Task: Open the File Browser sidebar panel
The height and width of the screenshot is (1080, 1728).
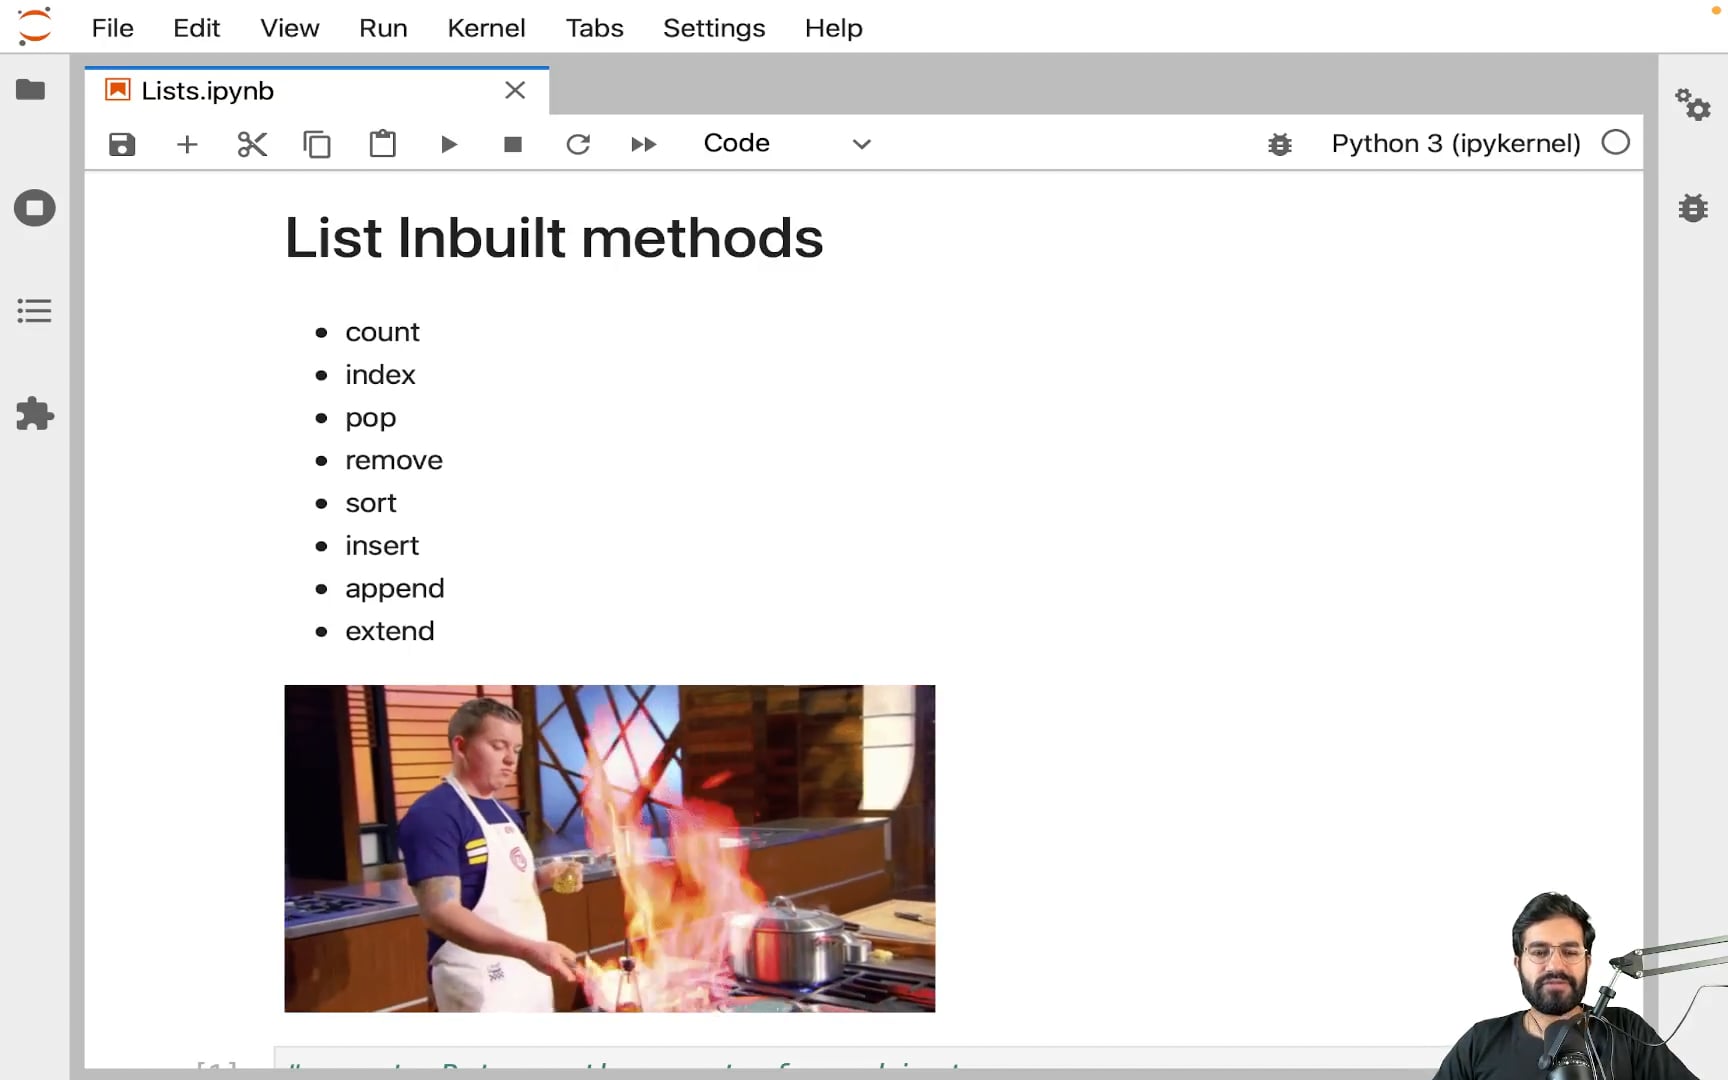Action: point(31,90)
